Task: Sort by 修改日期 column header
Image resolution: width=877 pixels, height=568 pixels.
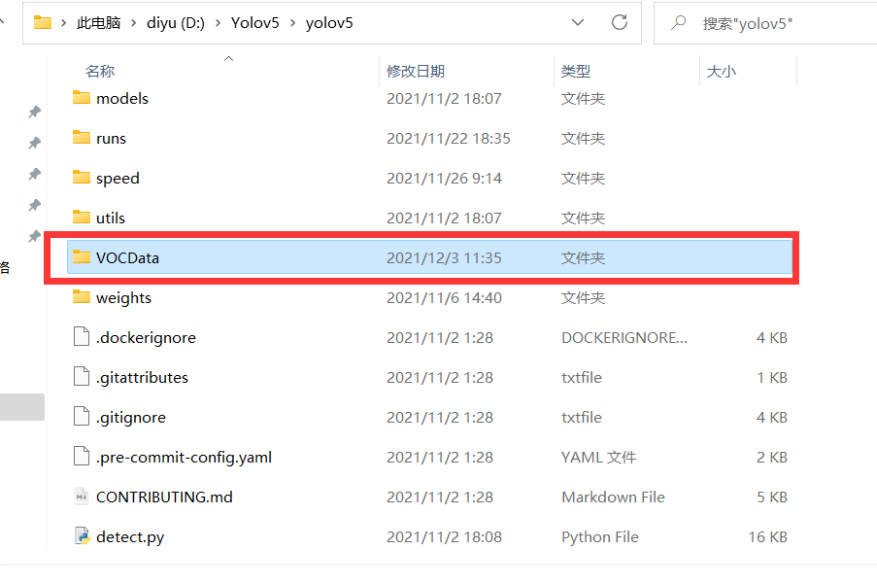Action: click(x=416, y=71)
